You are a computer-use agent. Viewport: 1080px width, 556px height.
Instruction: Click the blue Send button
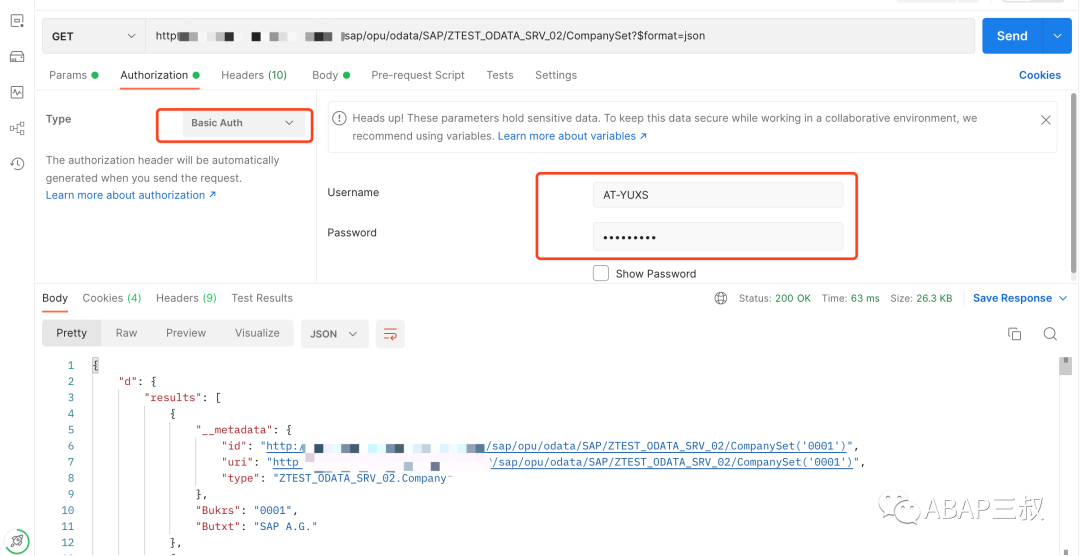point(1012,36)
